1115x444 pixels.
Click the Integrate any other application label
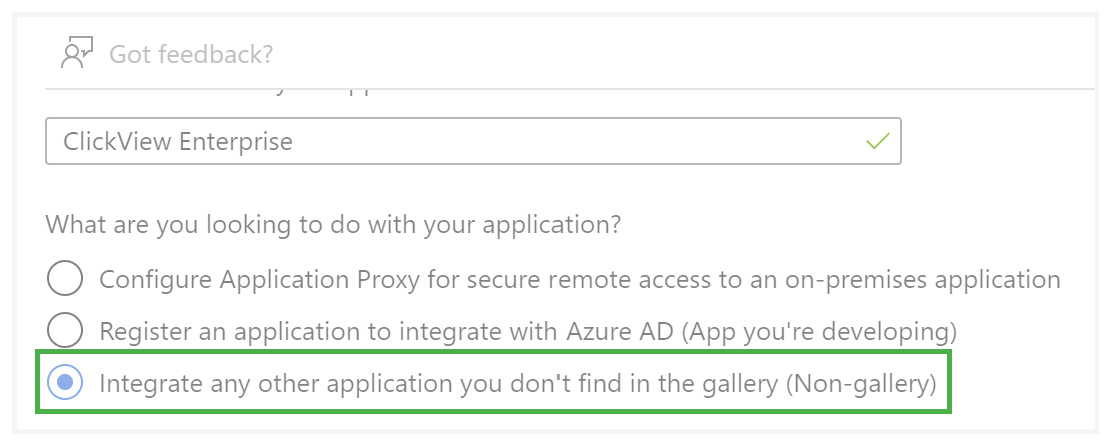[518, 384]
